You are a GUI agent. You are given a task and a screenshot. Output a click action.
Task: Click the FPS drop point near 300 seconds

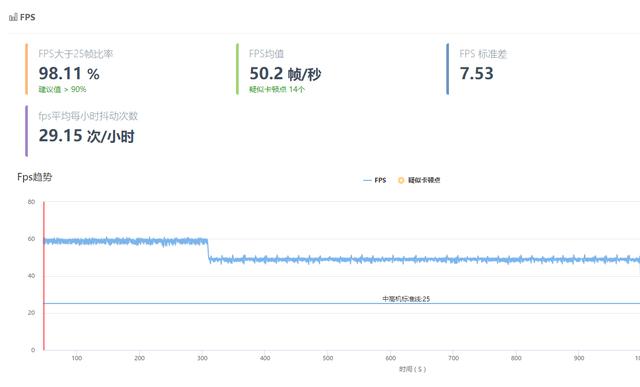pyautogui.click(x=208, y=250)
